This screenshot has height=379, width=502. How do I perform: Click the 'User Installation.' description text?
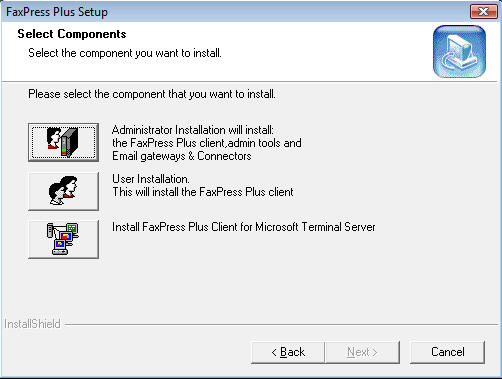(151, 179)
